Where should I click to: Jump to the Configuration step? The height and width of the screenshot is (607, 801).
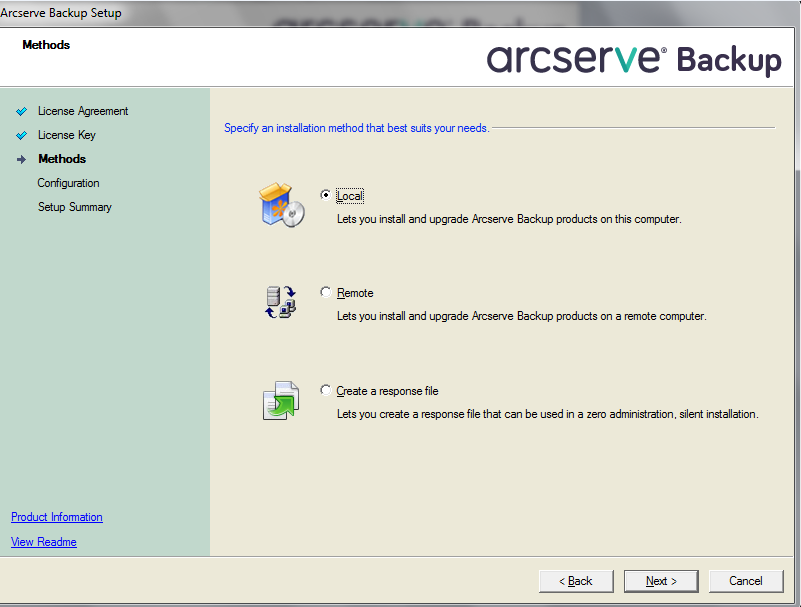pyautogui.click(x=68, y=183)
